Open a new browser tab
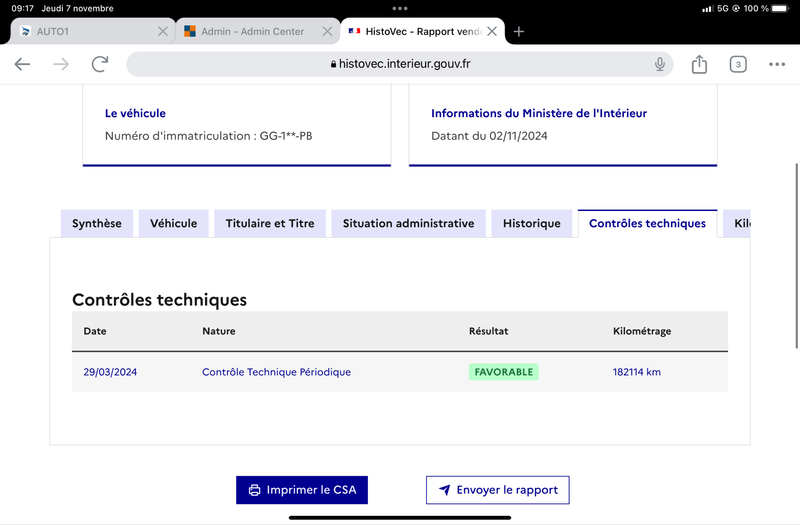 coord(518,32)
